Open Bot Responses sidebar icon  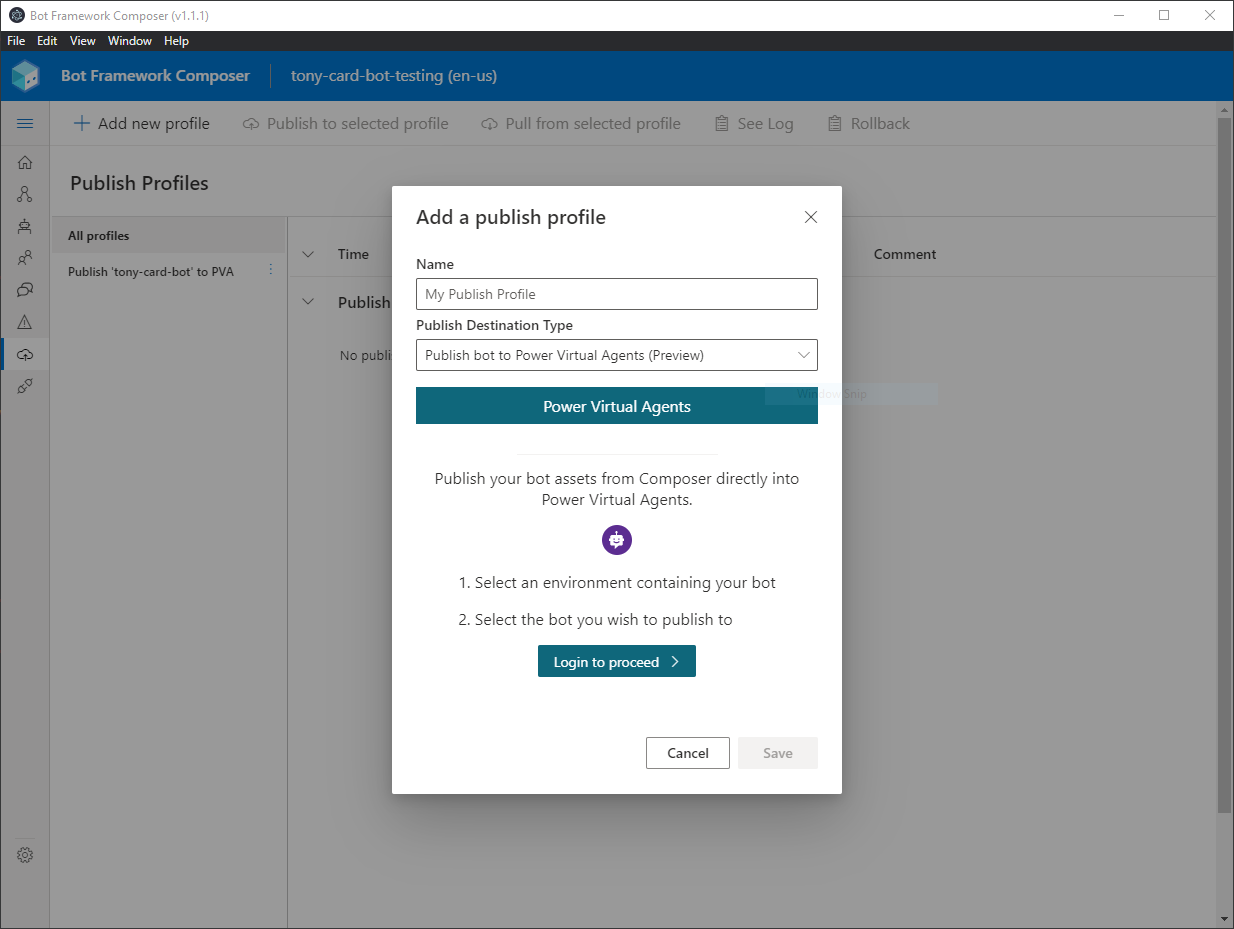click(x=25, y=226)
